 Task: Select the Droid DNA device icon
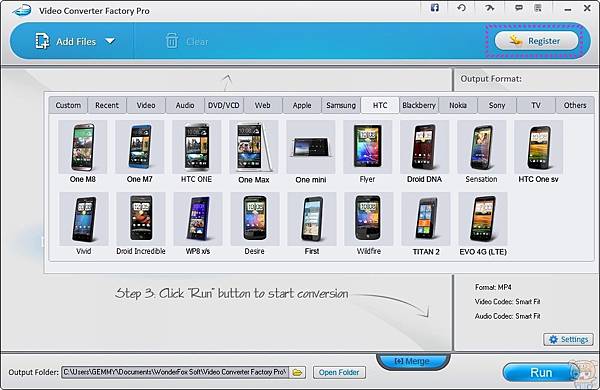pyautogui.click(x=424, y=147)
